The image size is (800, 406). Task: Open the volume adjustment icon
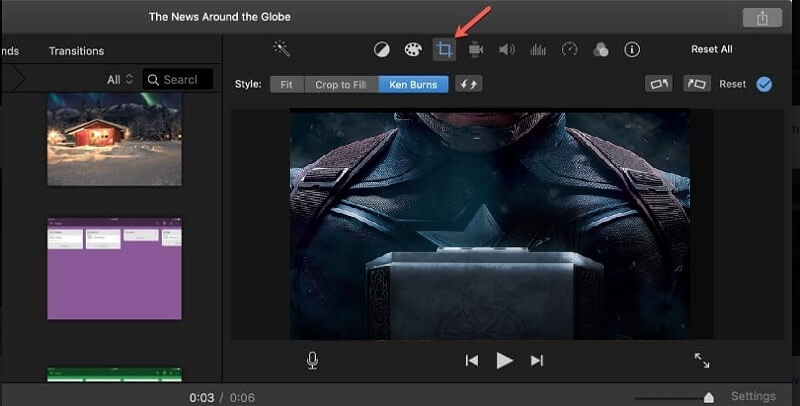507,50
